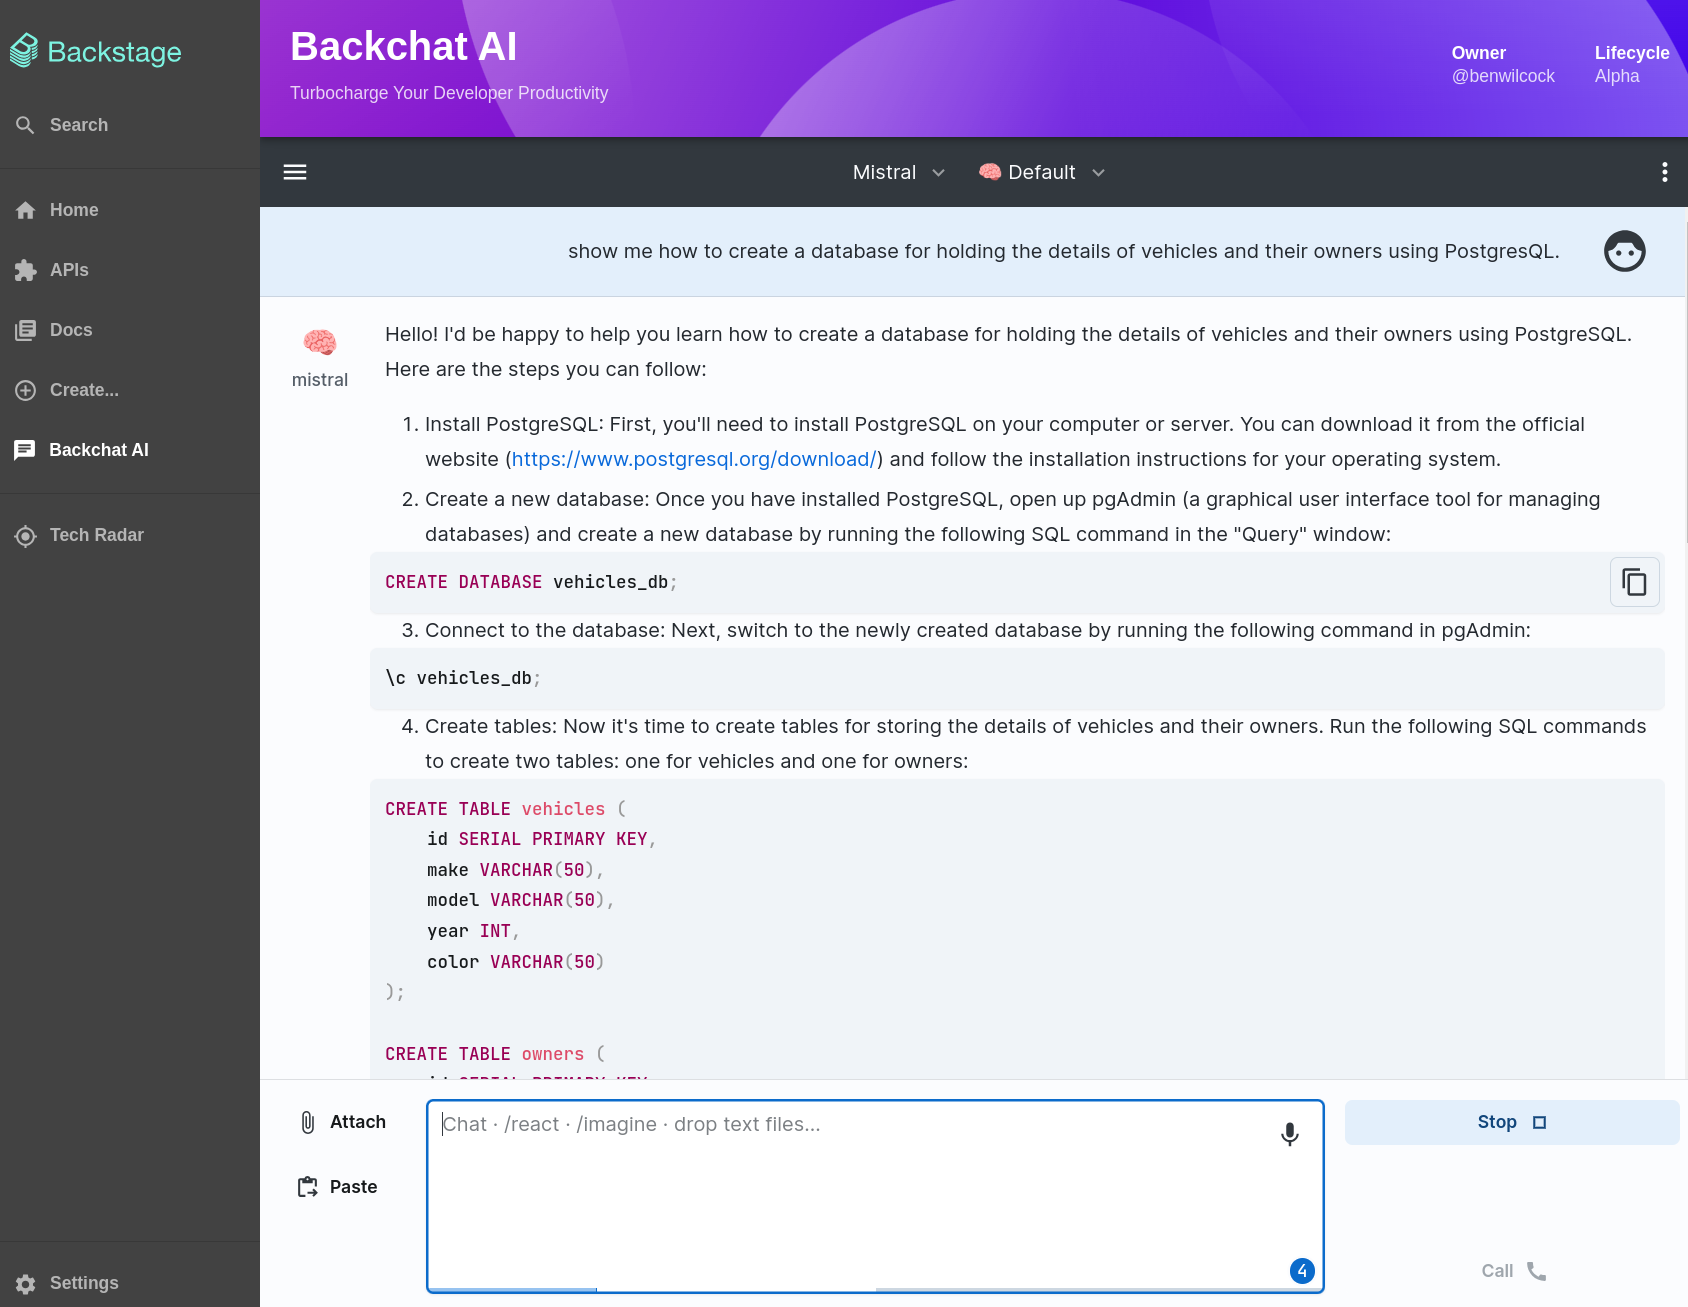The width and height of the screenshot is (1688, 1307).
Task: Open the Tech Radar section
Action: coord(98,535)
